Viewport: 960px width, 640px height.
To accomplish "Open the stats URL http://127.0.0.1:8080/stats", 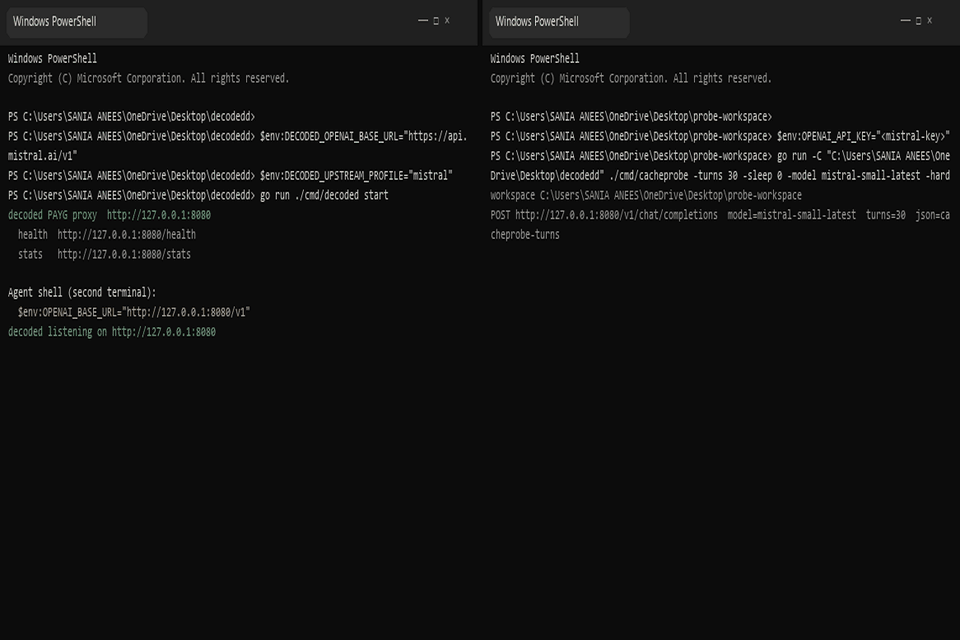I will 124,254.
